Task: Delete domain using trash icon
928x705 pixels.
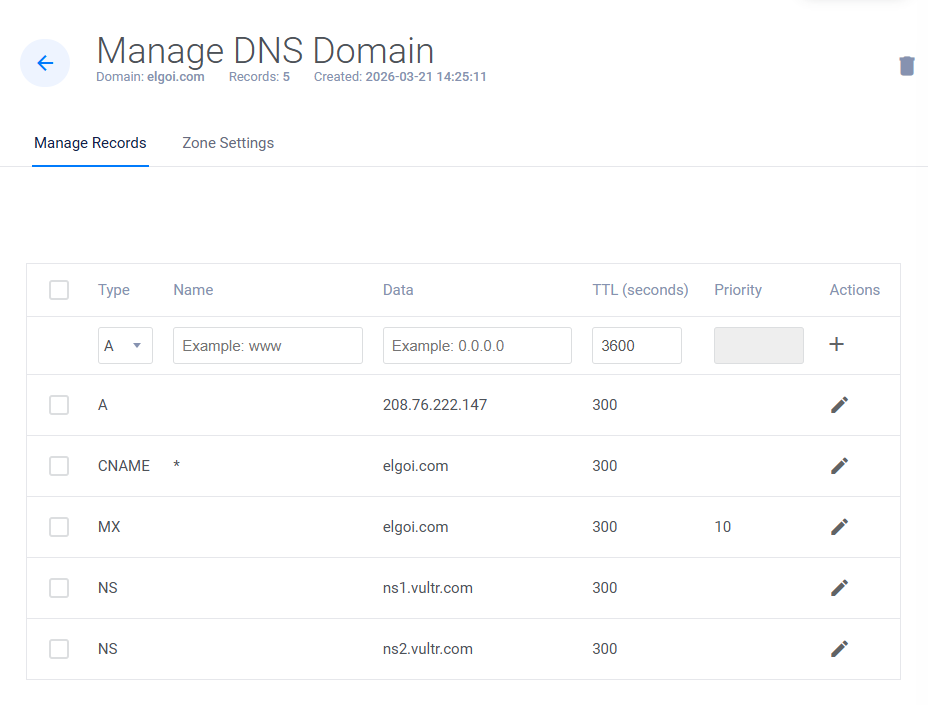Action: [x=906, y=66]
